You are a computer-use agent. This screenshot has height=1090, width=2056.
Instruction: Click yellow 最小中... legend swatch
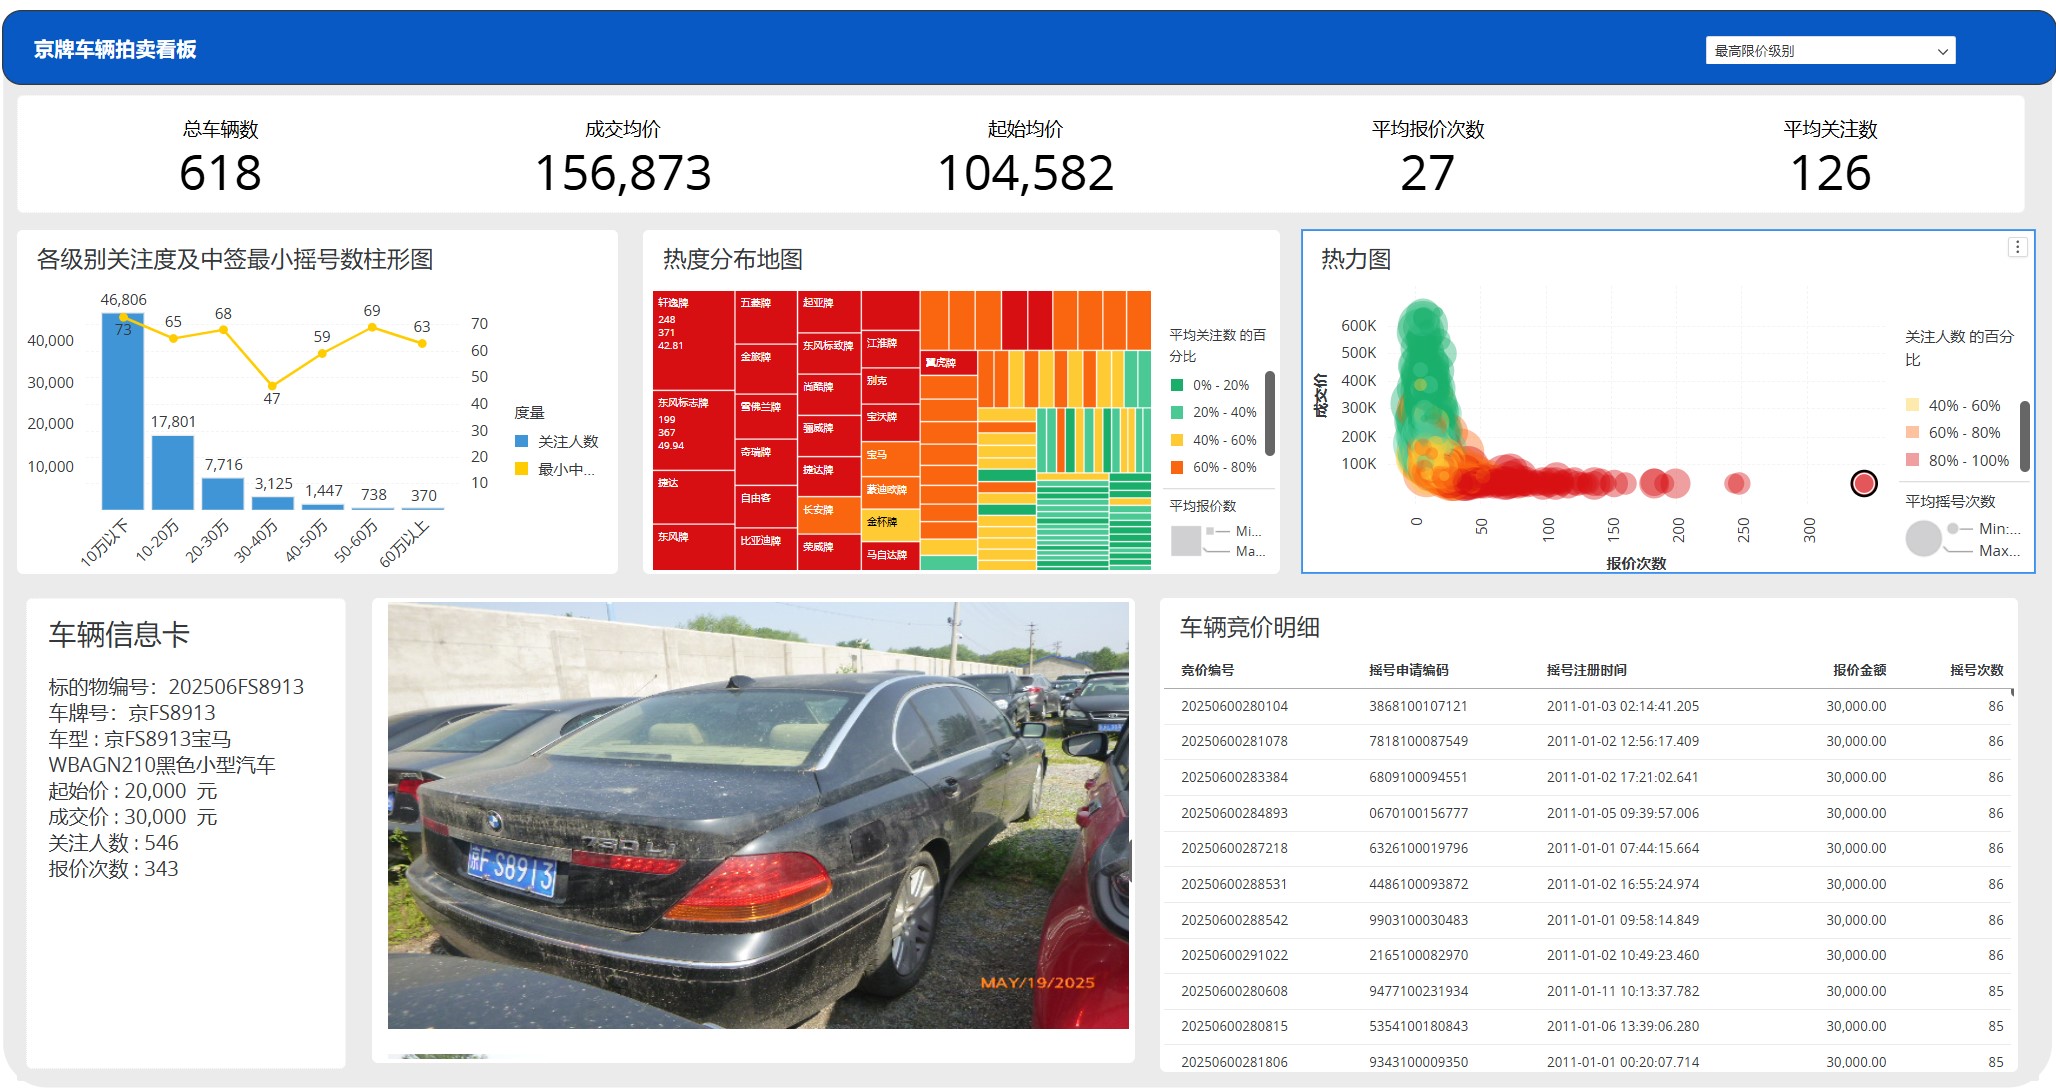click(521, 469)
